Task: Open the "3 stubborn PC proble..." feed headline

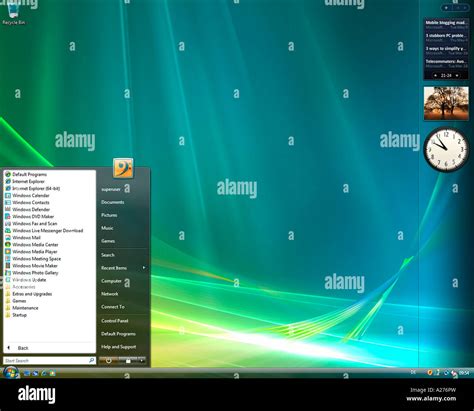Action: pyautogui.click(x=446, y=35)
